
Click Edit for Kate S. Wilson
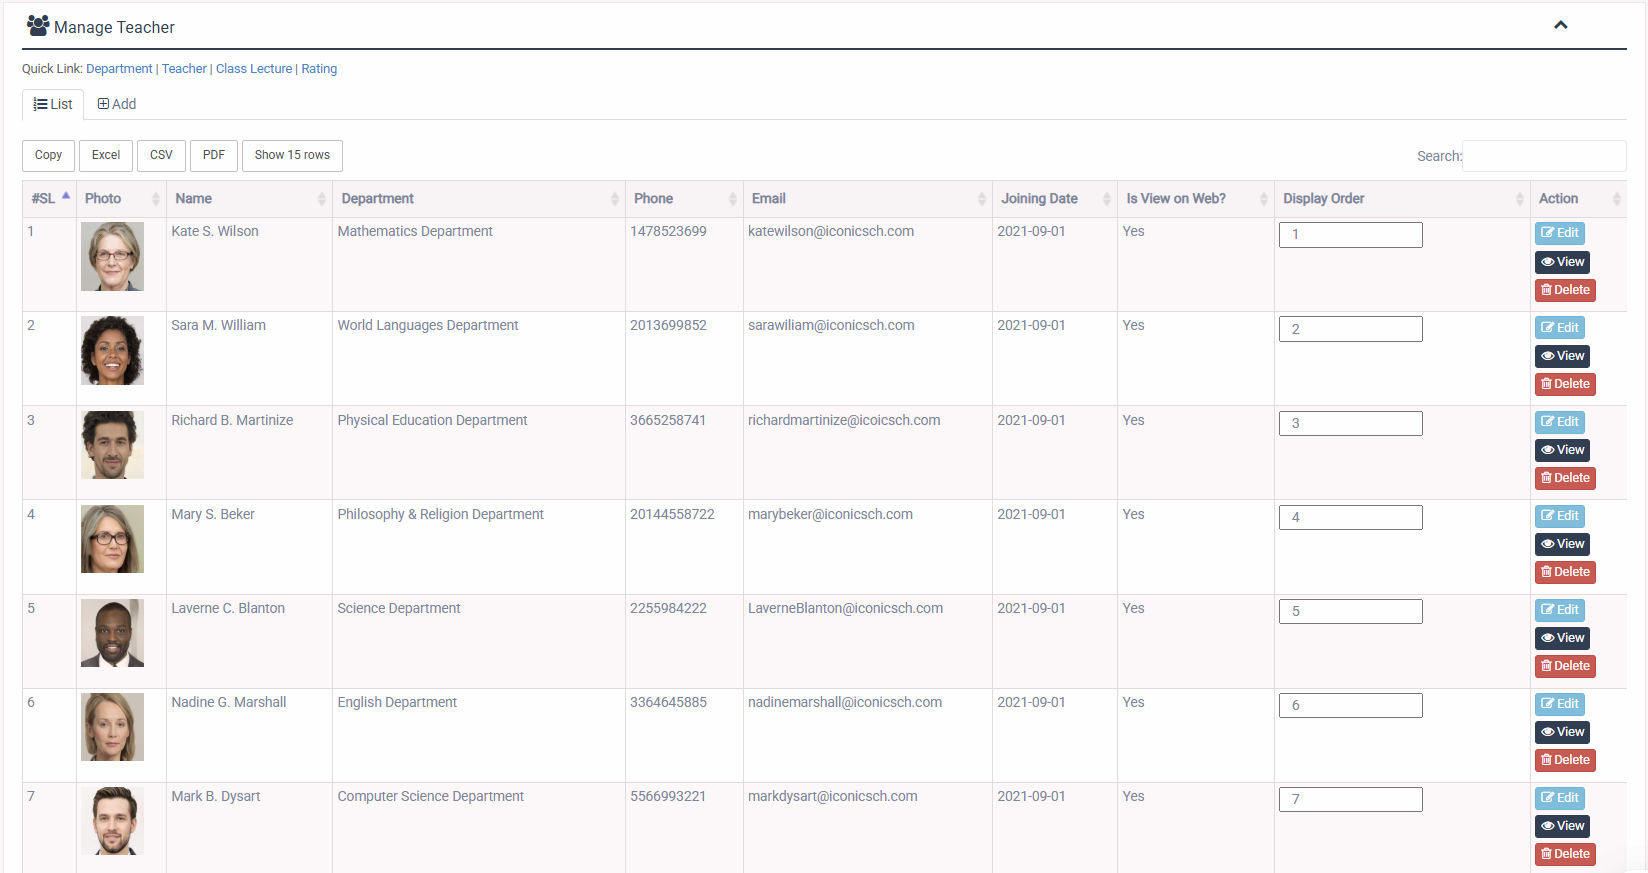click(x=1559, y=233)
